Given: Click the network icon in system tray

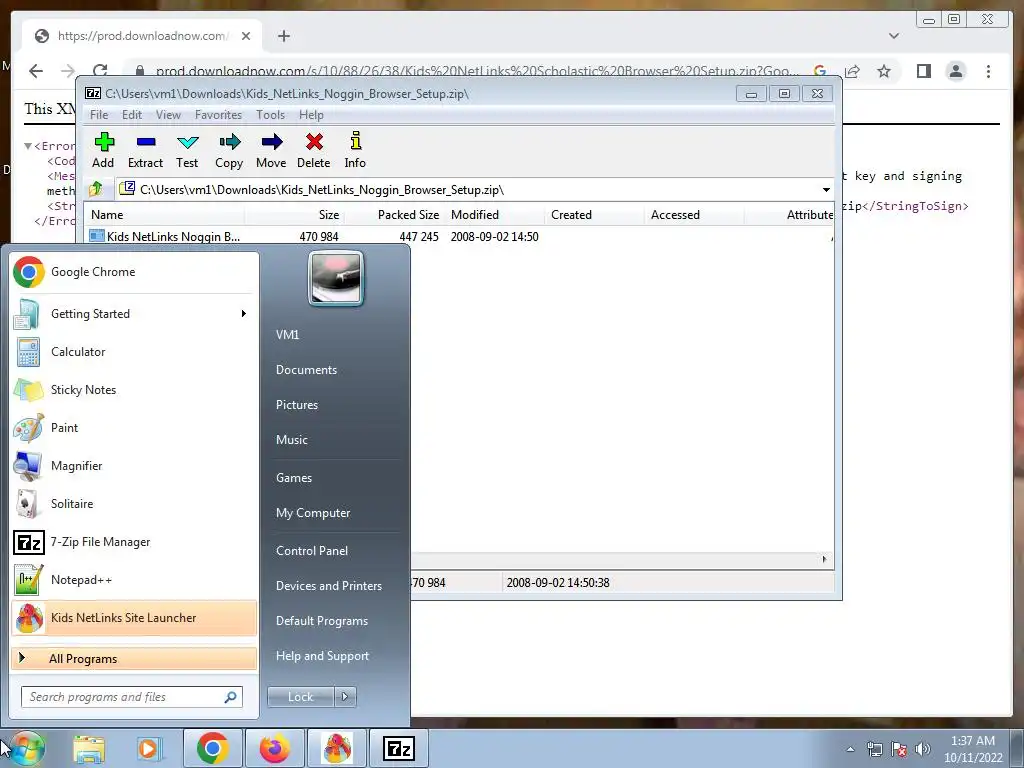Looking at the screenshot, I should tap(874, 749).
